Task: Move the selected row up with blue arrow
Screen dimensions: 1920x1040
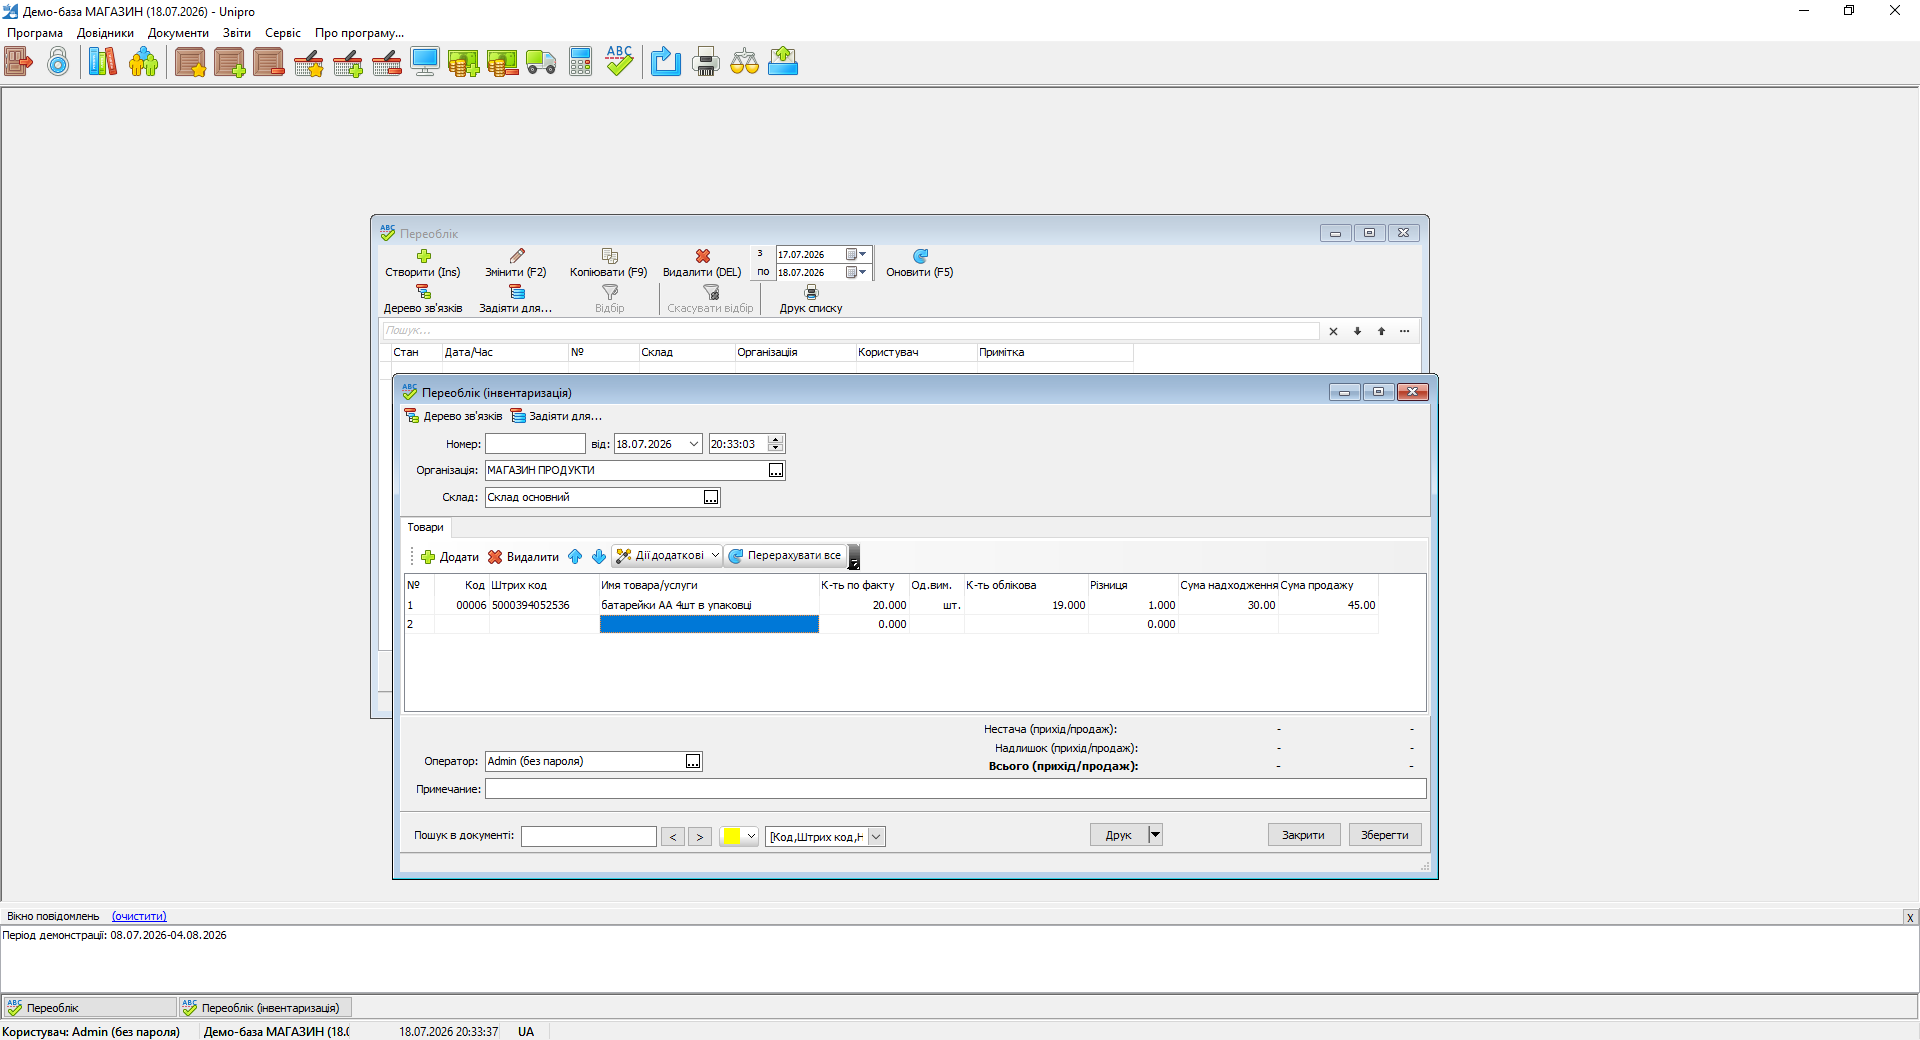Action: (x=575, y=556)
